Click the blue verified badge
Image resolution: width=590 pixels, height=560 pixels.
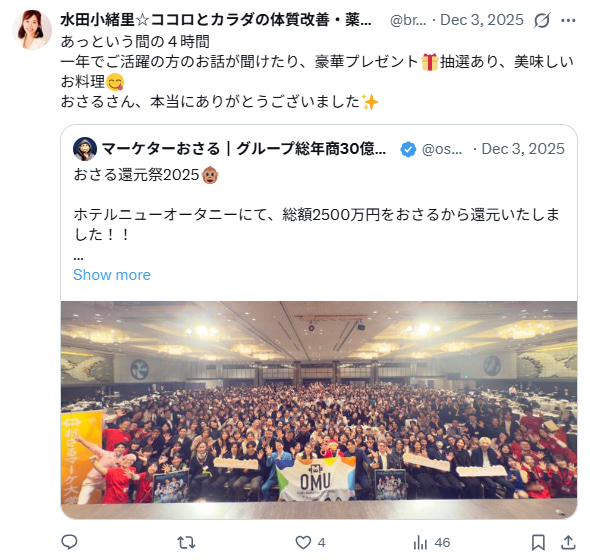pos(408,149)
